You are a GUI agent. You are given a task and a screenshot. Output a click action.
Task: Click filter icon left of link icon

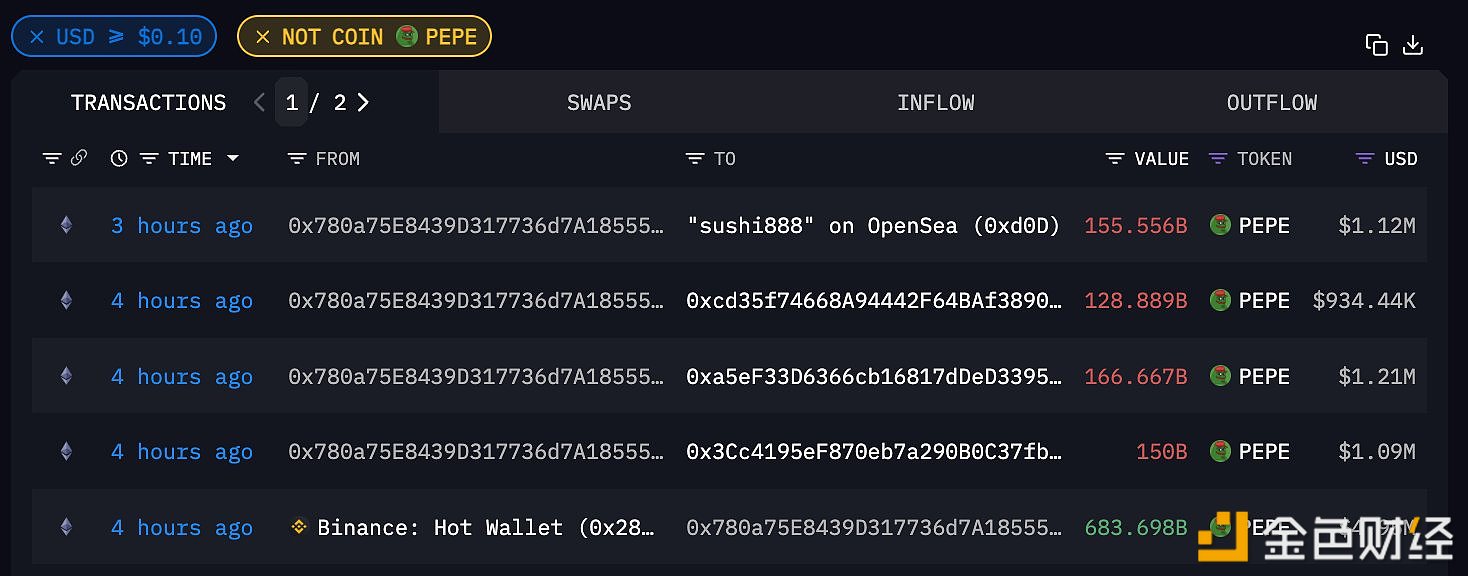pyautogui.click(x=52, y=158)
